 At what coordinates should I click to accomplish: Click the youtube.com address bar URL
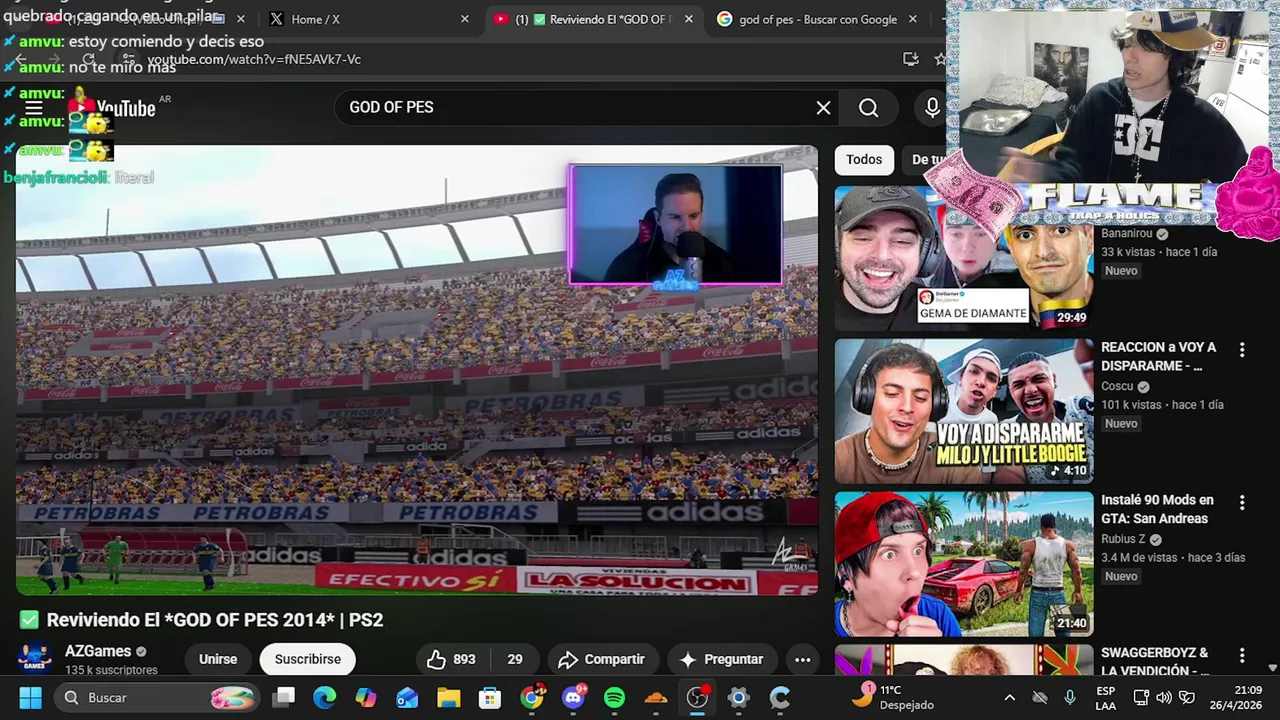[254, 59]
